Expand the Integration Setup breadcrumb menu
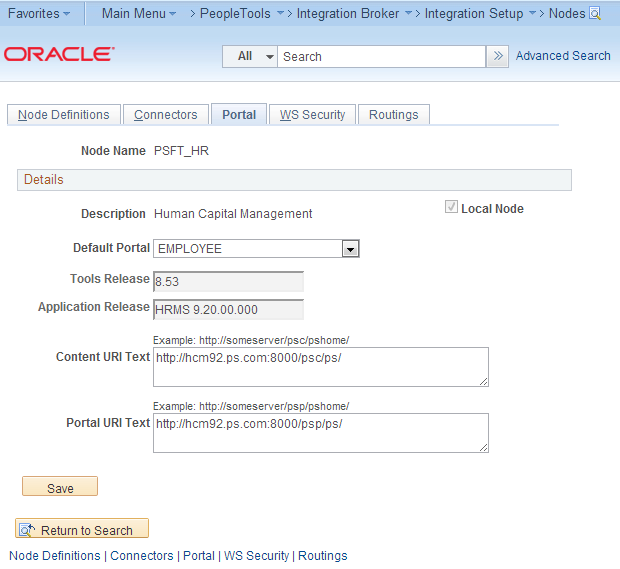Screen dimensions: 620x569 click(x=533, y=13)
